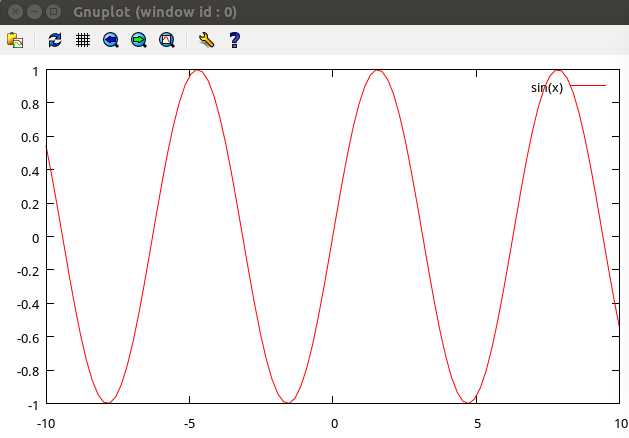Maximize the Gnuplot window

(53, 12)
